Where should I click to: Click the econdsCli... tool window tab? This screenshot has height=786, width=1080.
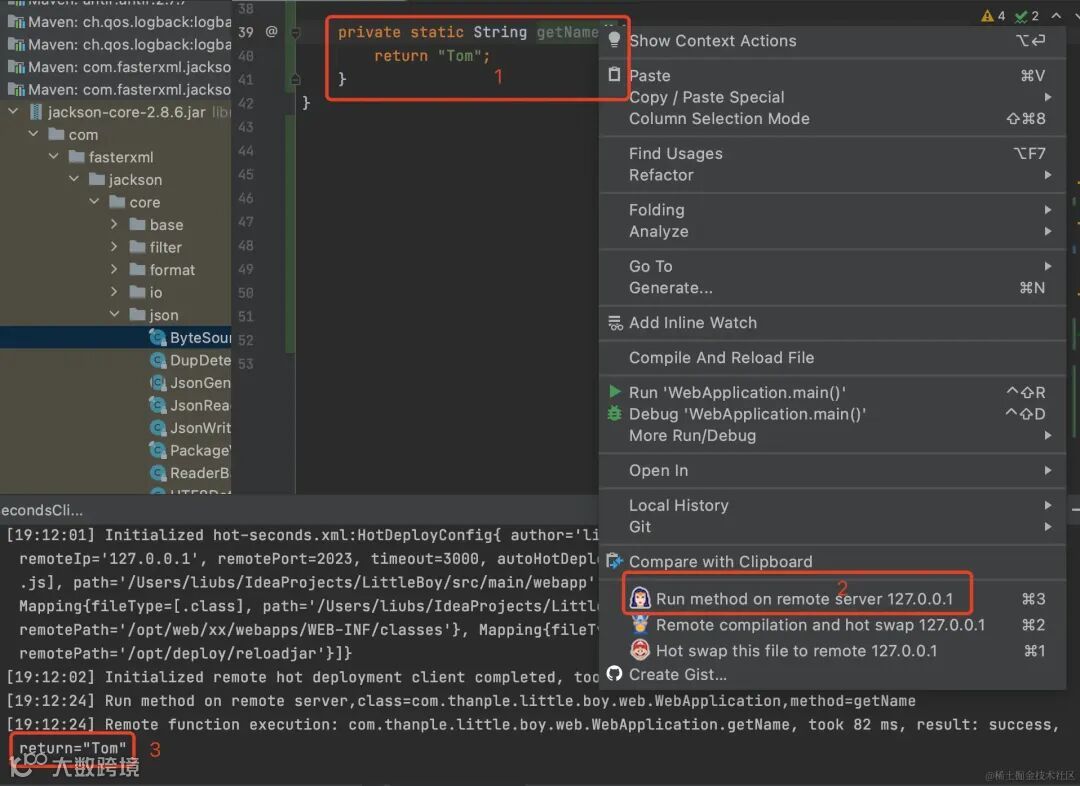point(41,510)
